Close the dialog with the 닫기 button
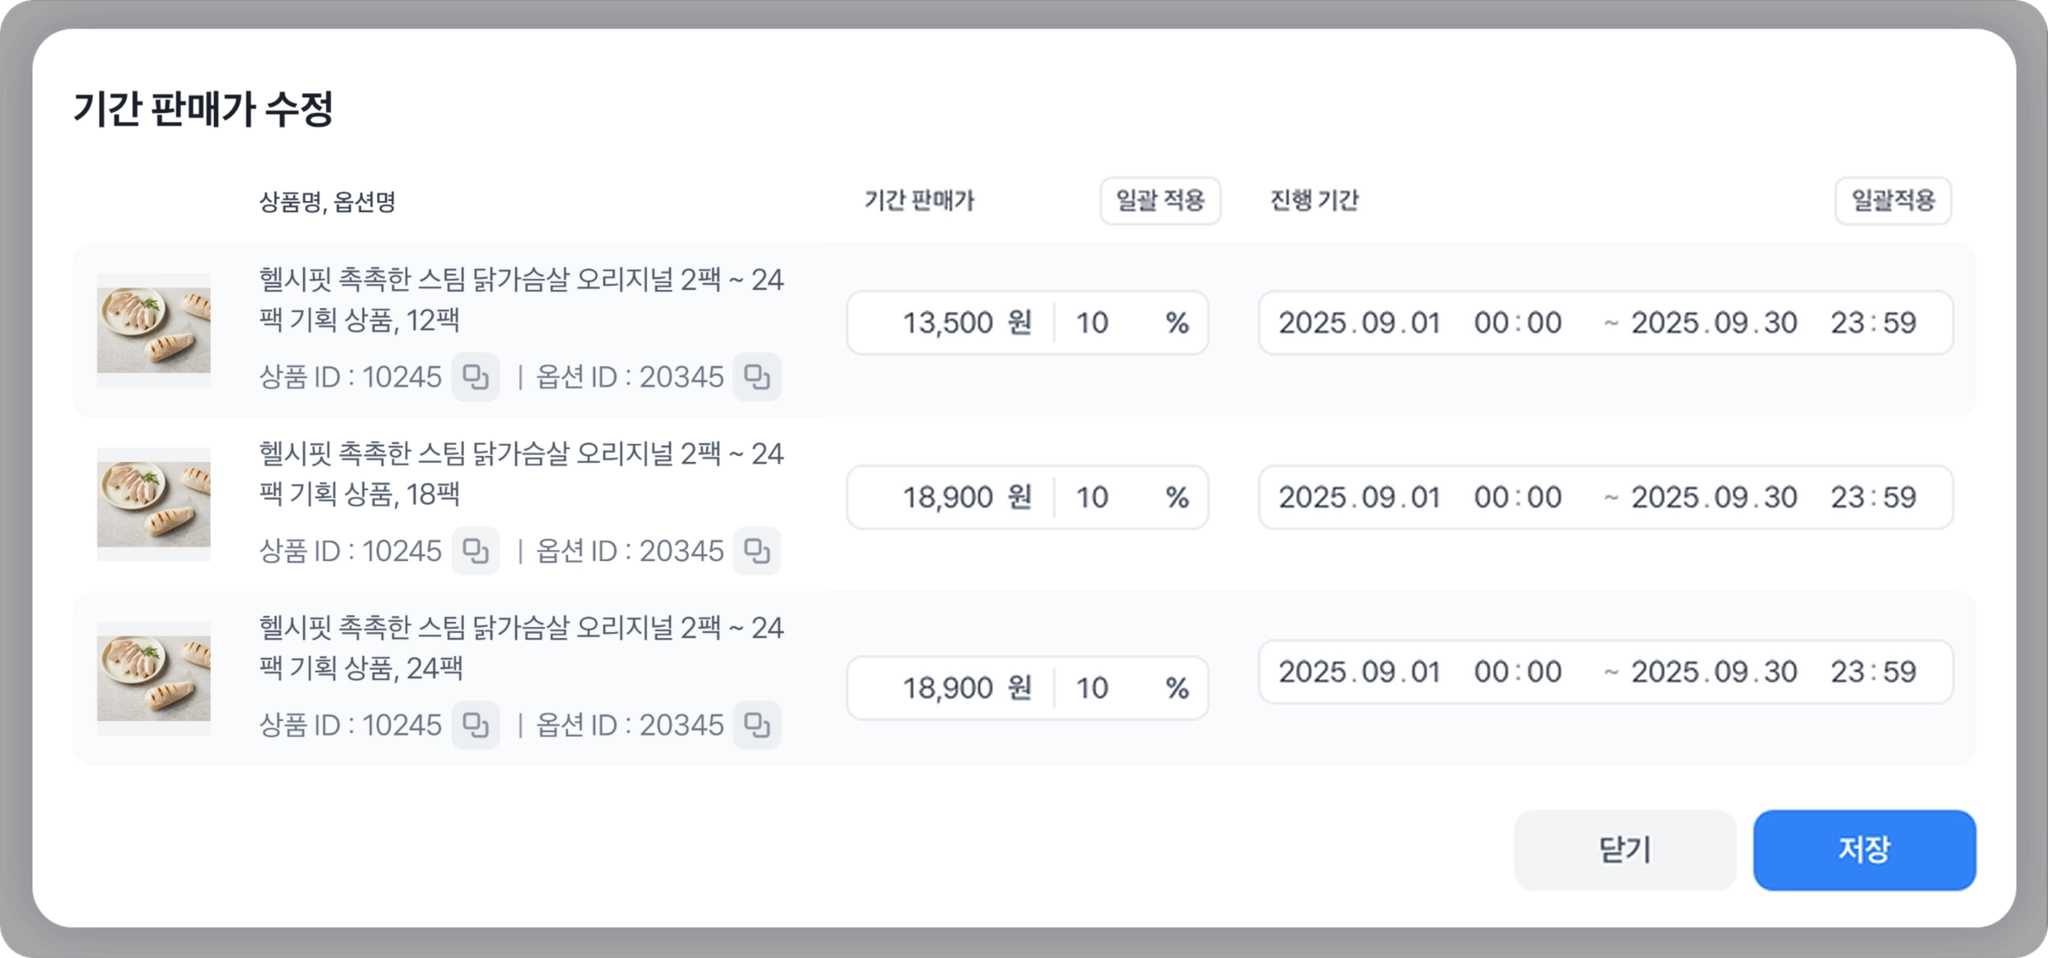This screenshot has width=2048, height=958. click(1624, 850)
